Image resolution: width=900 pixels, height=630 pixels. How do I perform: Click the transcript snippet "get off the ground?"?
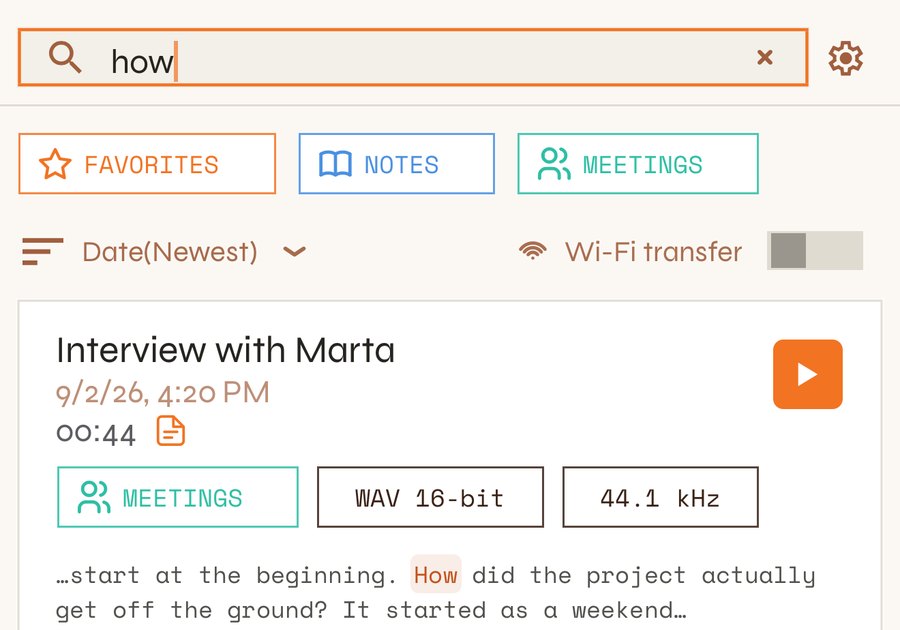click(191, 610)
